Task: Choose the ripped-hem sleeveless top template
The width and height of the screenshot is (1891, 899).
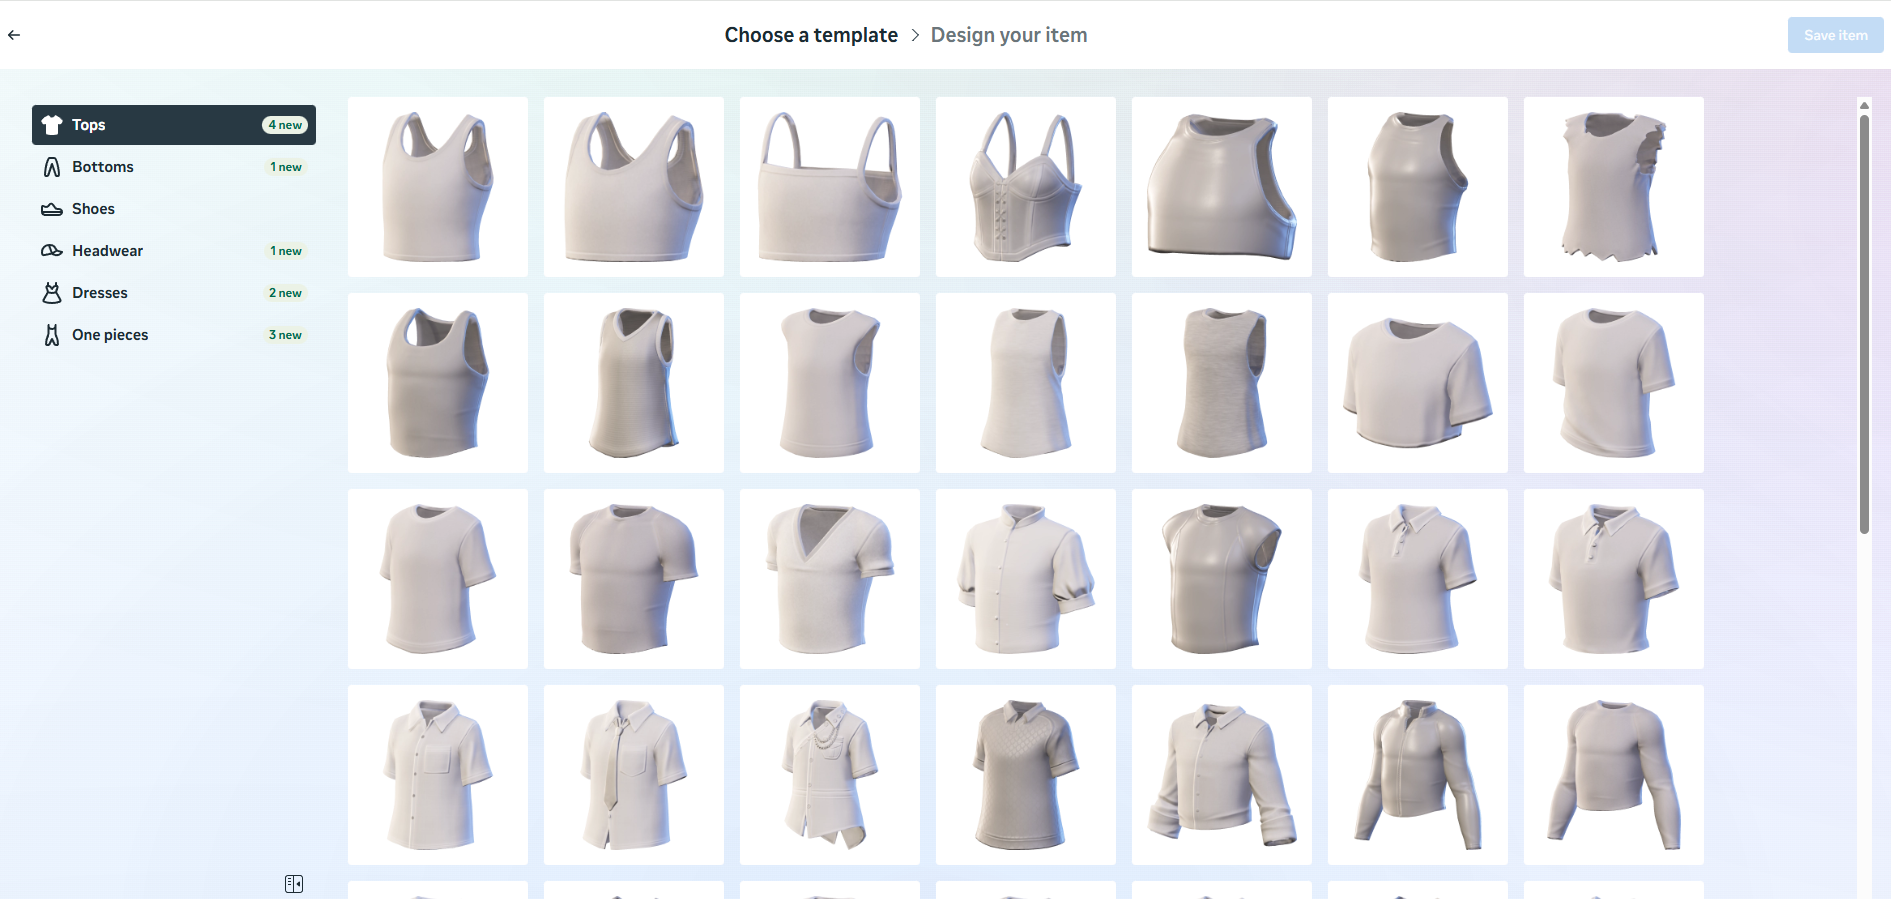Action: coord(1613,187)
